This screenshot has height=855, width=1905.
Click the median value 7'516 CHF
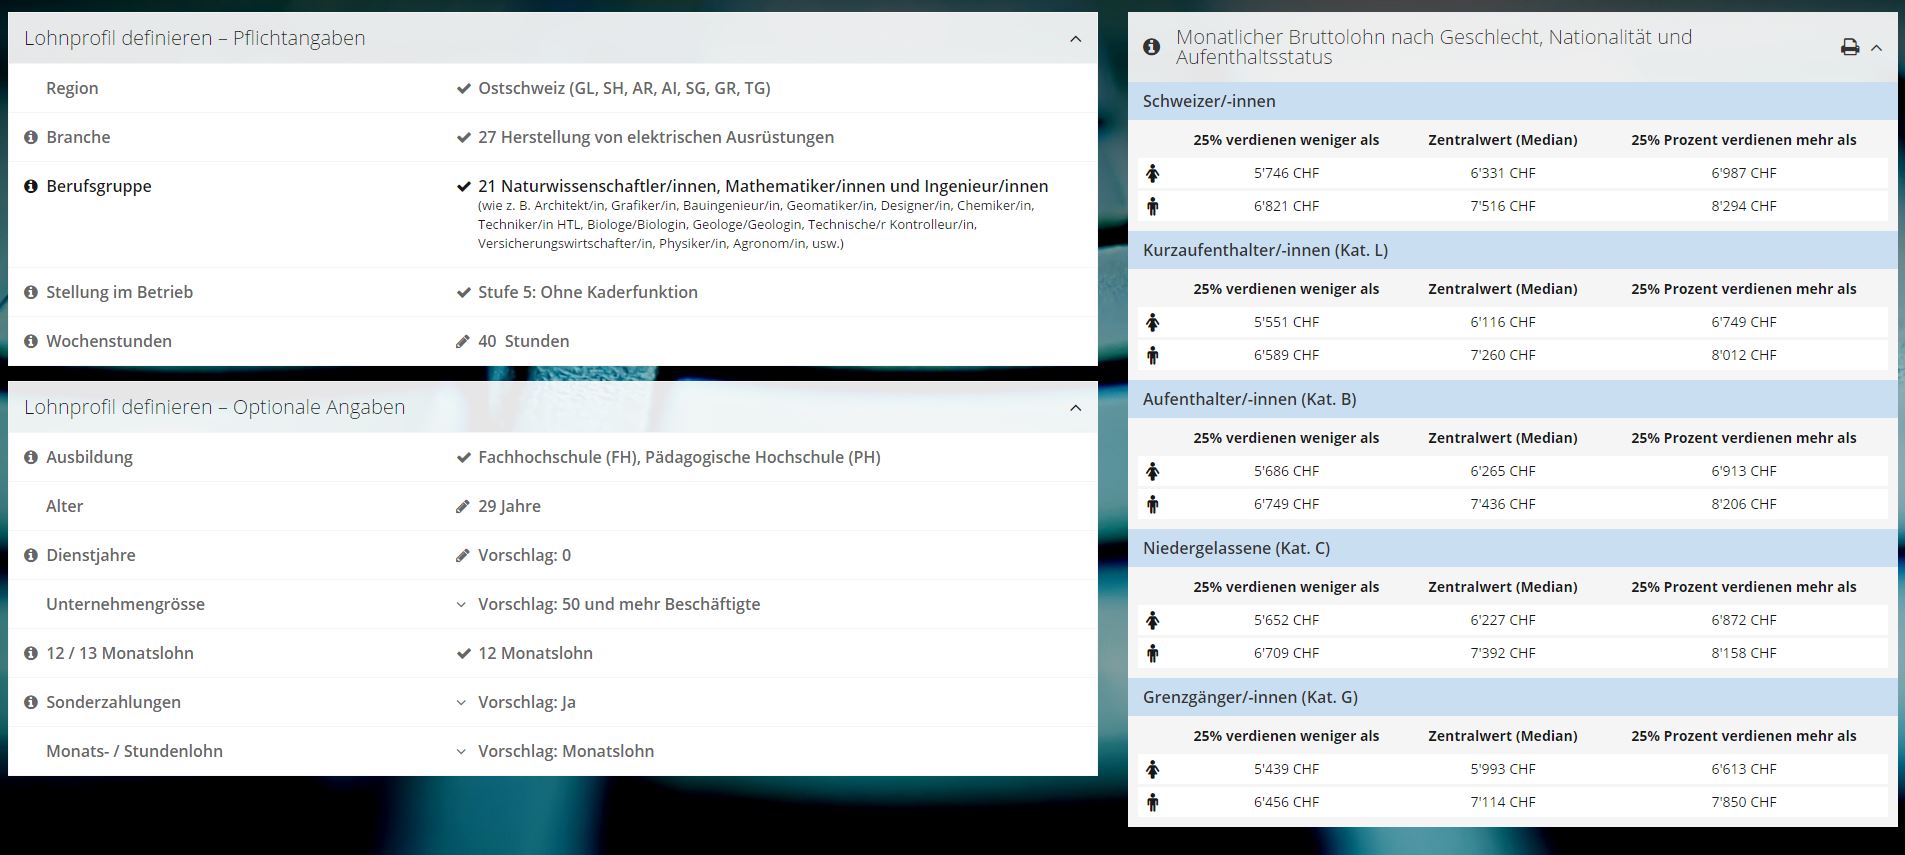[1502, 206]
